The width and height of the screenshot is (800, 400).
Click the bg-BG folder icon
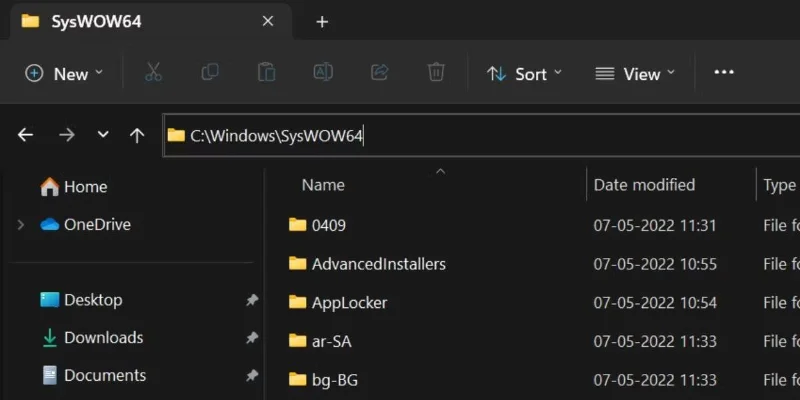297,379
